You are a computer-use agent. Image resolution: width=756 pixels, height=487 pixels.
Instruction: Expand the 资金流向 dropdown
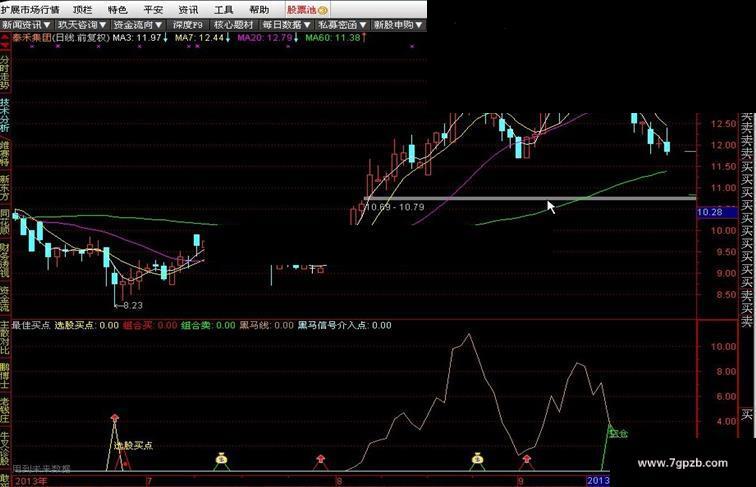click(x=137, y=25)
